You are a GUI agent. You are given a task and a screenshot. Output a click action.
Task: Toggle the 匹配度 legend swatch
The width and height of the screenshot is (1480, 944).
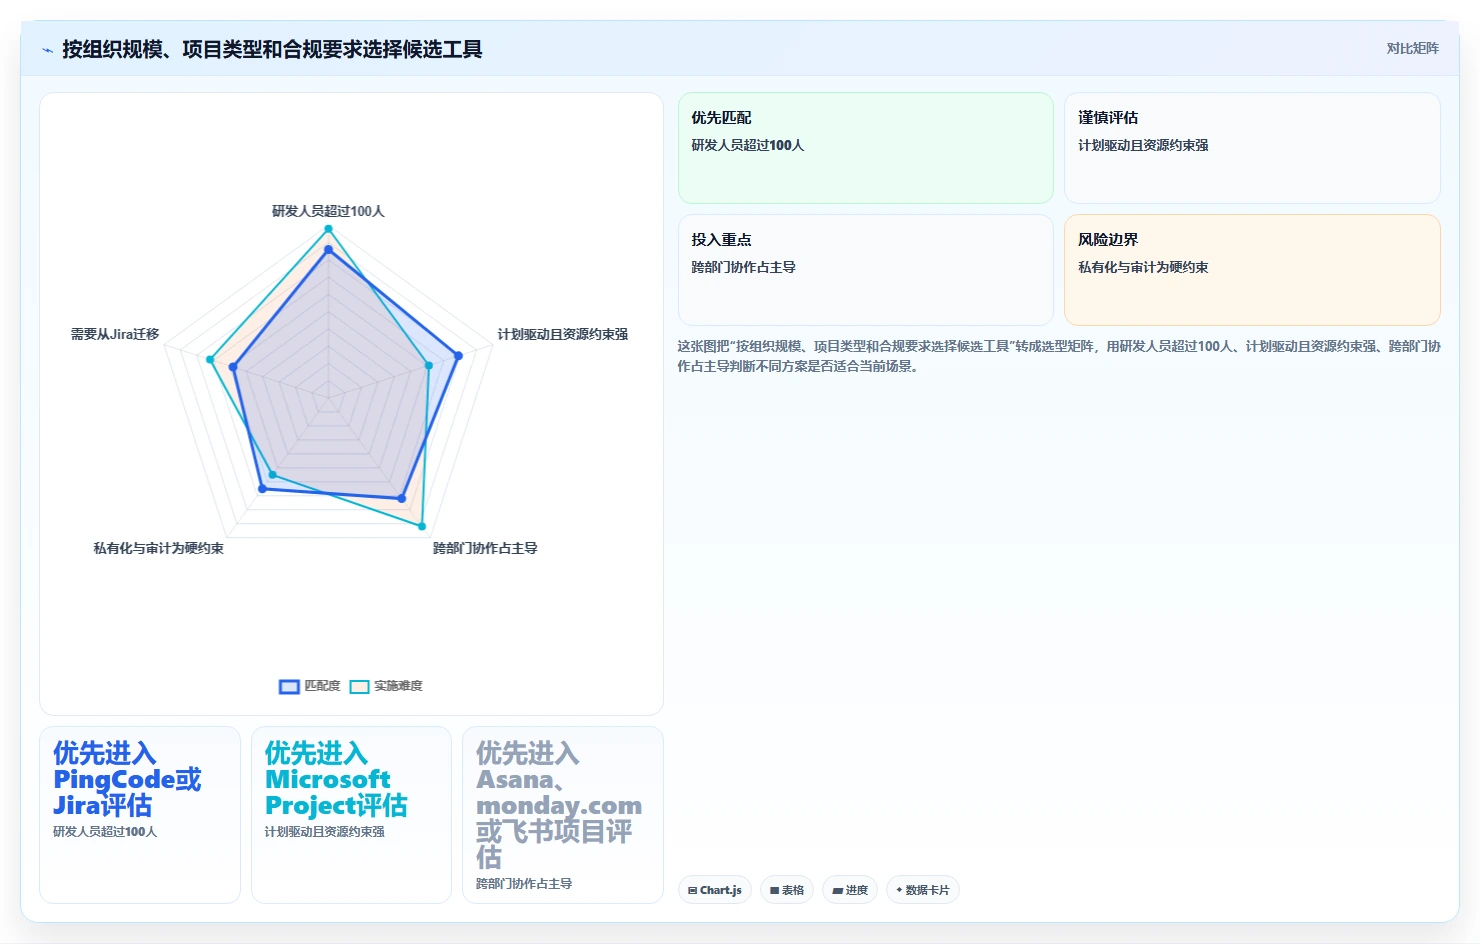(289, 686)
